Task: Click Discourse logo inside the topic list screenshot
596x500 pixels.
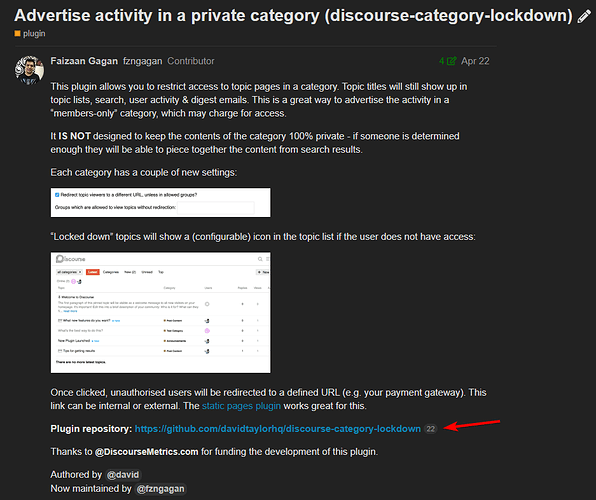Action: [x=71, y=259]
